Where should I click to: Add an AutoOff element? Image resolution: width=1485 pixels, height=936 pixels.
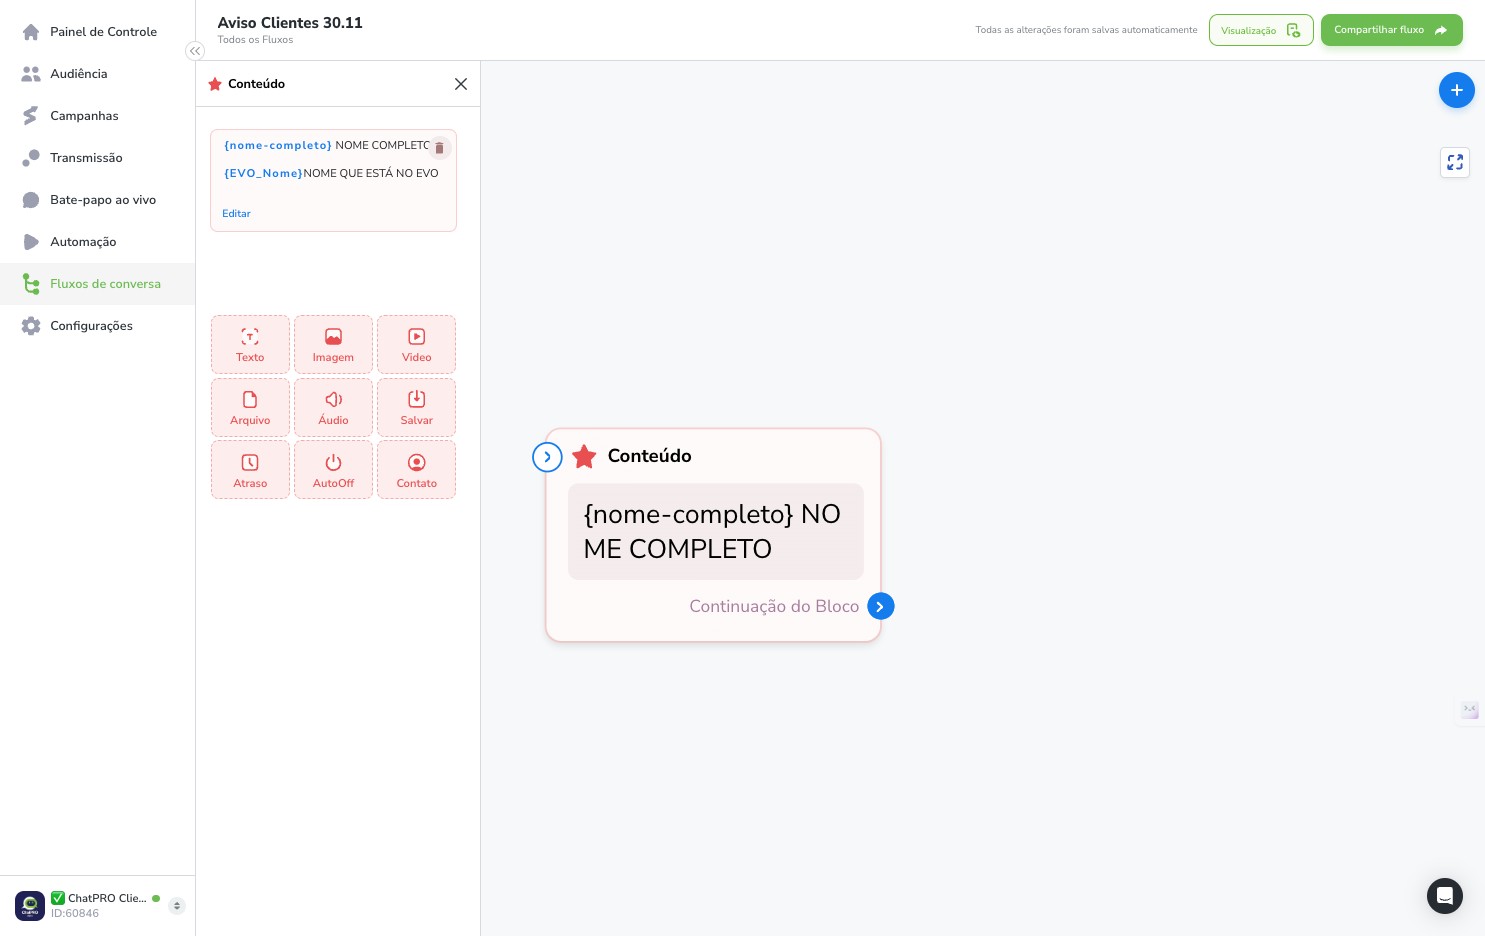click(333, 470)
